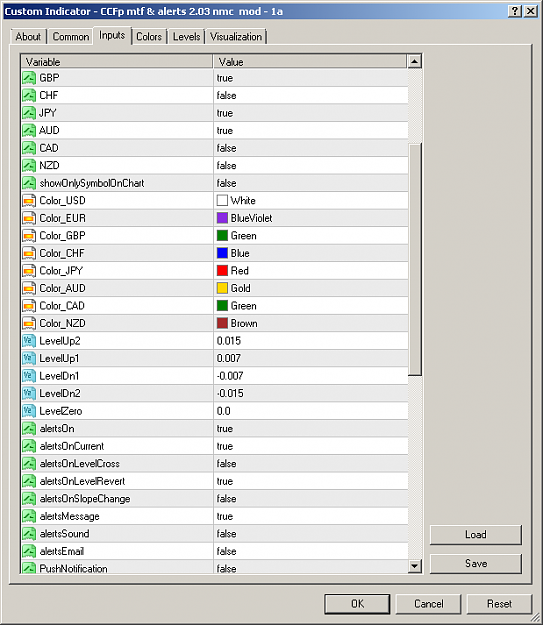Click the color icon beside Color_USD
543x625 pixels.
click(29, 200)
